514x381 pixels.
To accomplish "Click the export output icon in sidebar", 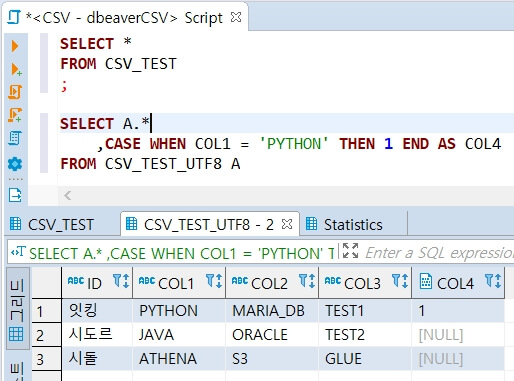I will (15, 195).
